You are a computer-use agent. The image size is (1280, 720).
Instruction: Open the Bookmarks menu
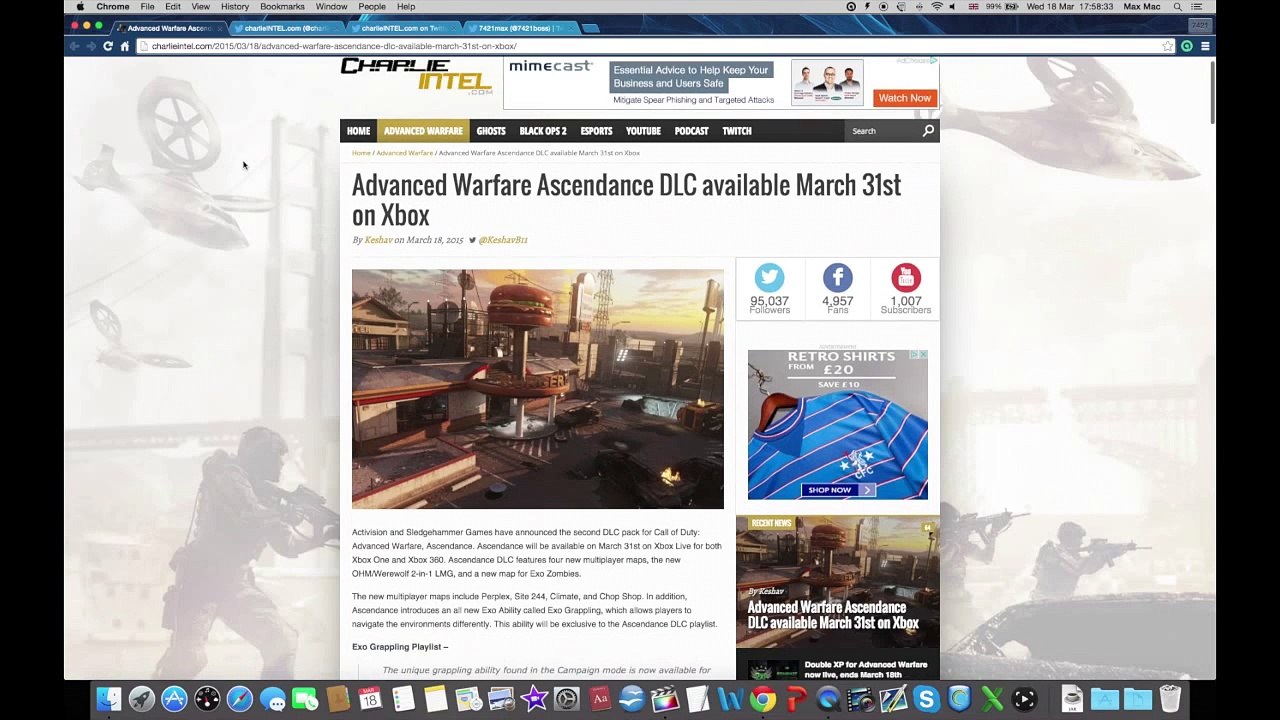point(282,7)
